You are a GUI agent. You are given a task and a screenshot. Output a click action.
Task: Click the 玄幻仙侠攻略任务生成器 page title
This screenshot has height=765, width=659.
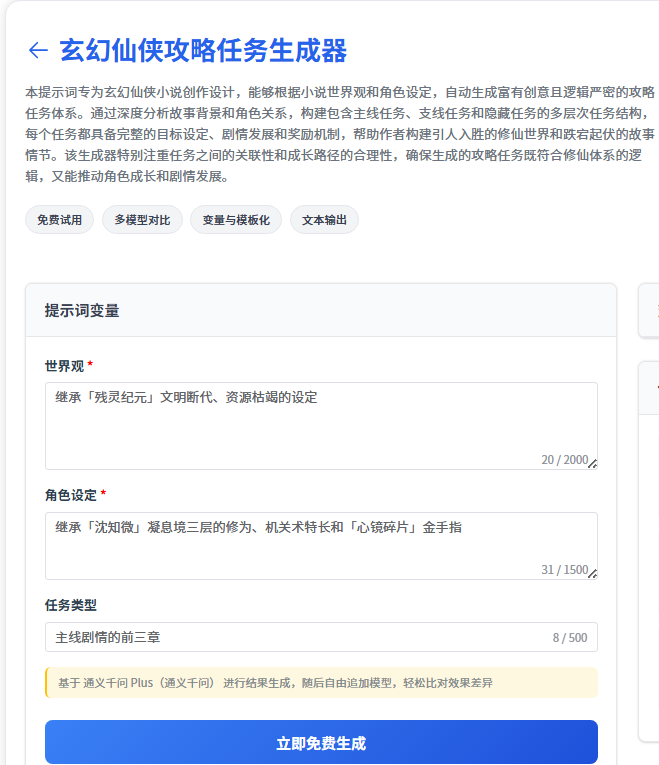click(203, 50)
